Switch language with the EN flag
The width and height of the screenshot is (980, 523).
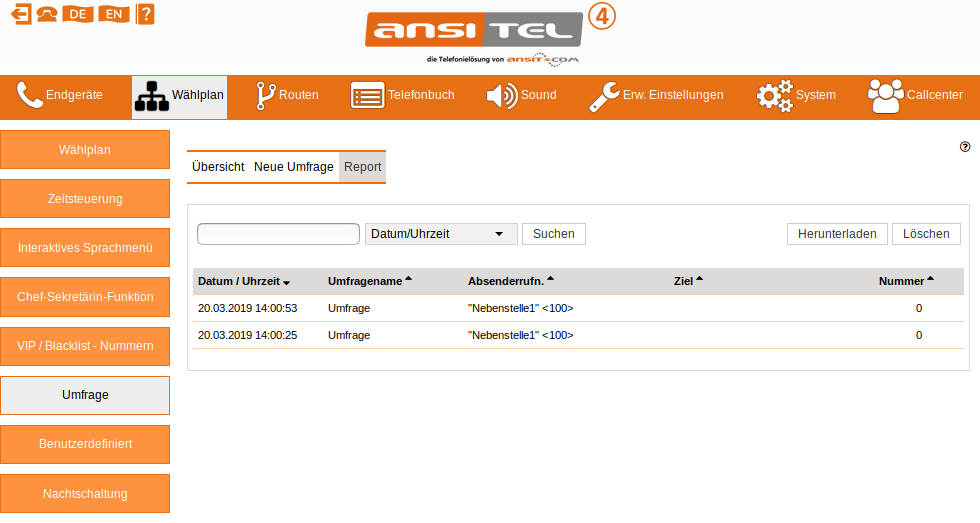(114, 14)
